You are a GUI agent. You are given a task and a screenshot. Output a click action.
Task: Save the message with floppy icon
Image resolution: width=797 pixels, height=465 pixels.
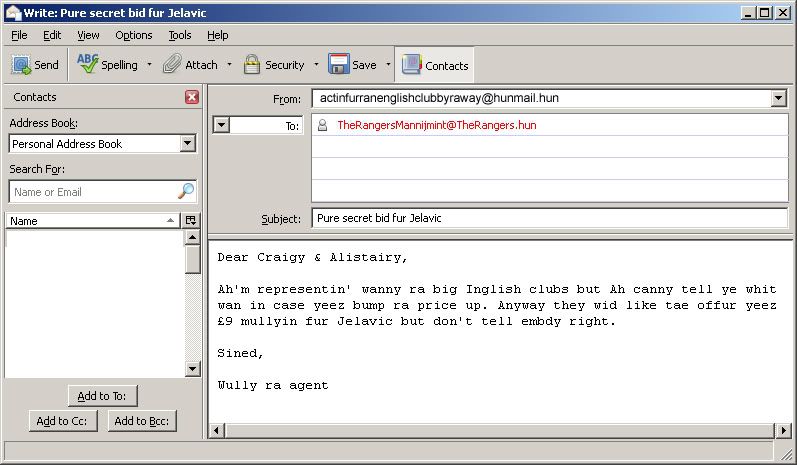352,65
